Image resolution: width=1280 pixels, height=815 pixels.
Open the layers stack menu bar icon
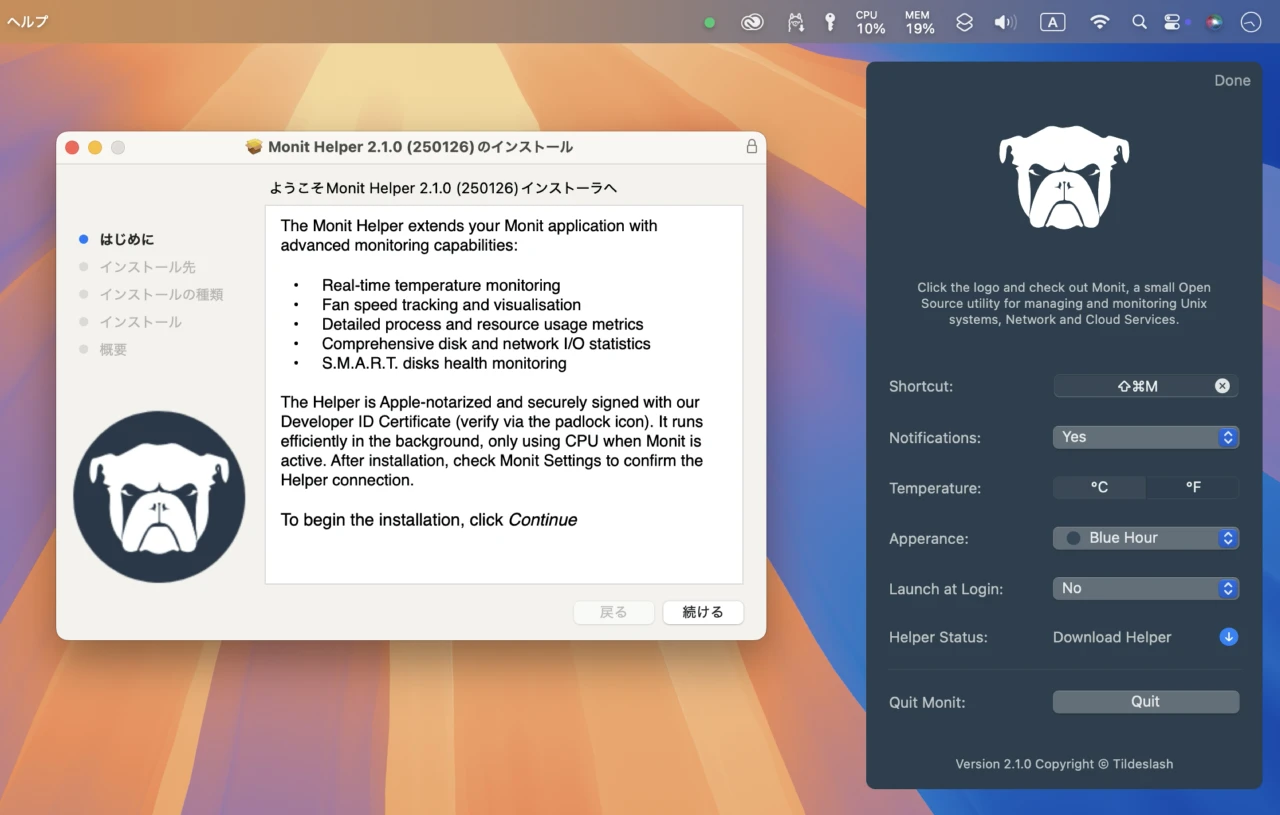[x=964, y=22]
